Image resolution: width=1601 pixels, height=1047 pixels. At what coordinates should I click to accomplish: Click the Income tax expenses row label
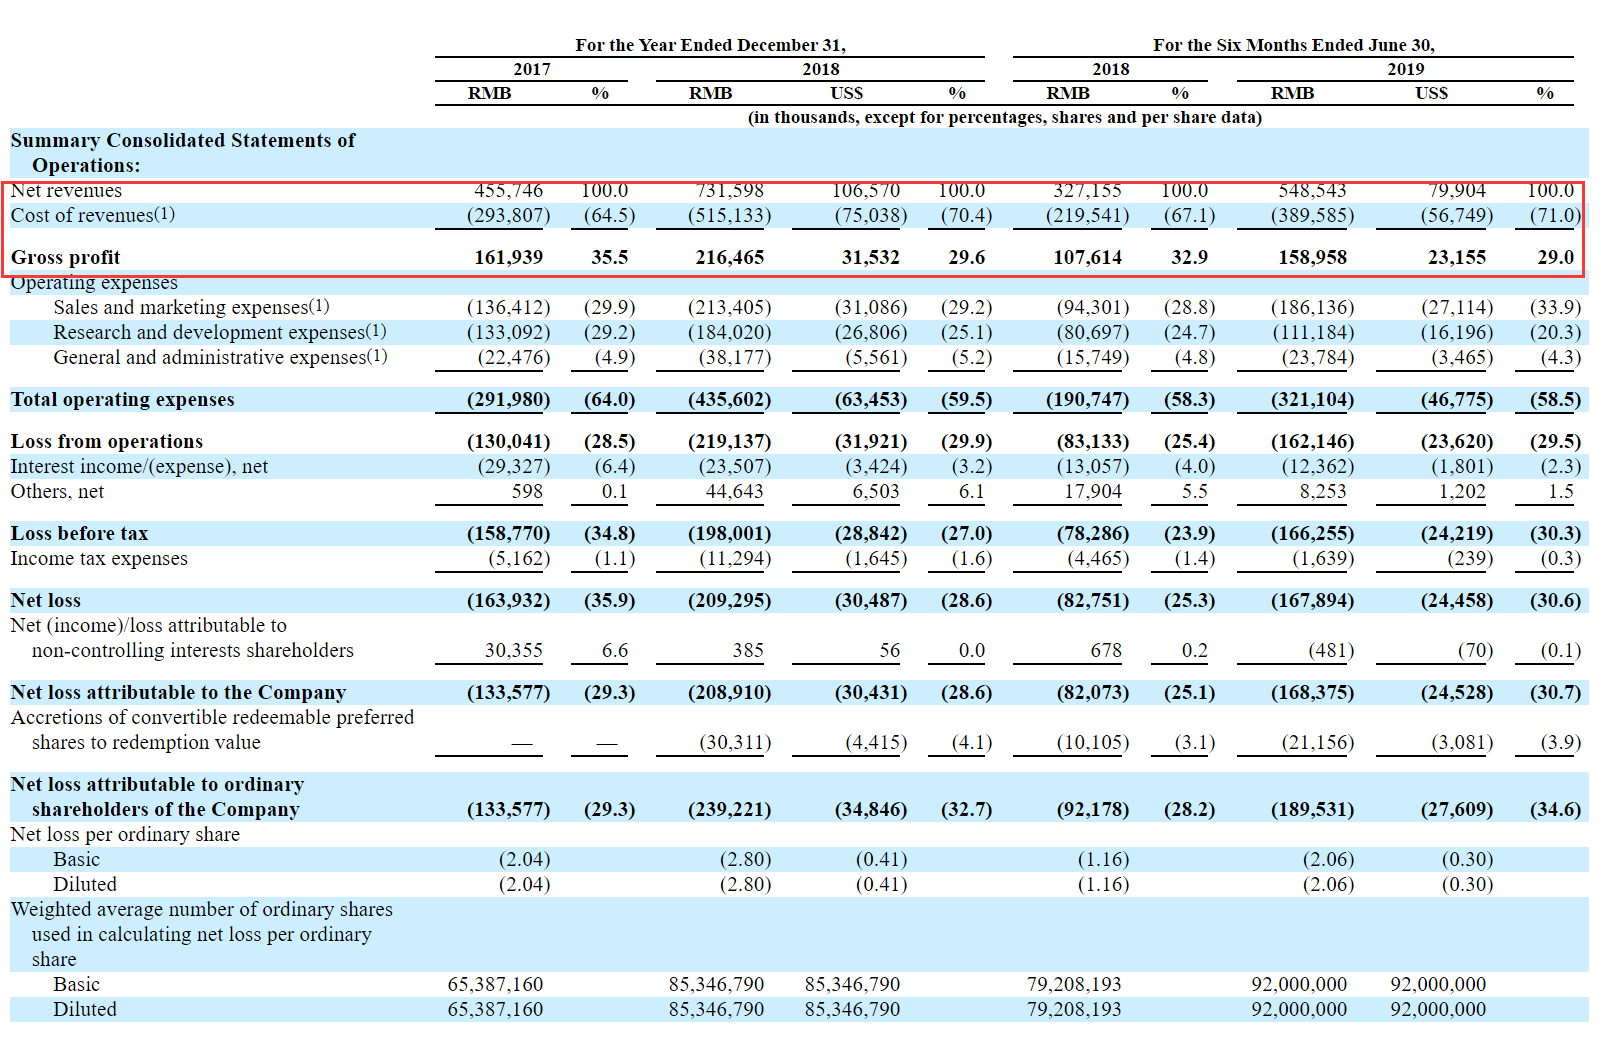point(99,558)
